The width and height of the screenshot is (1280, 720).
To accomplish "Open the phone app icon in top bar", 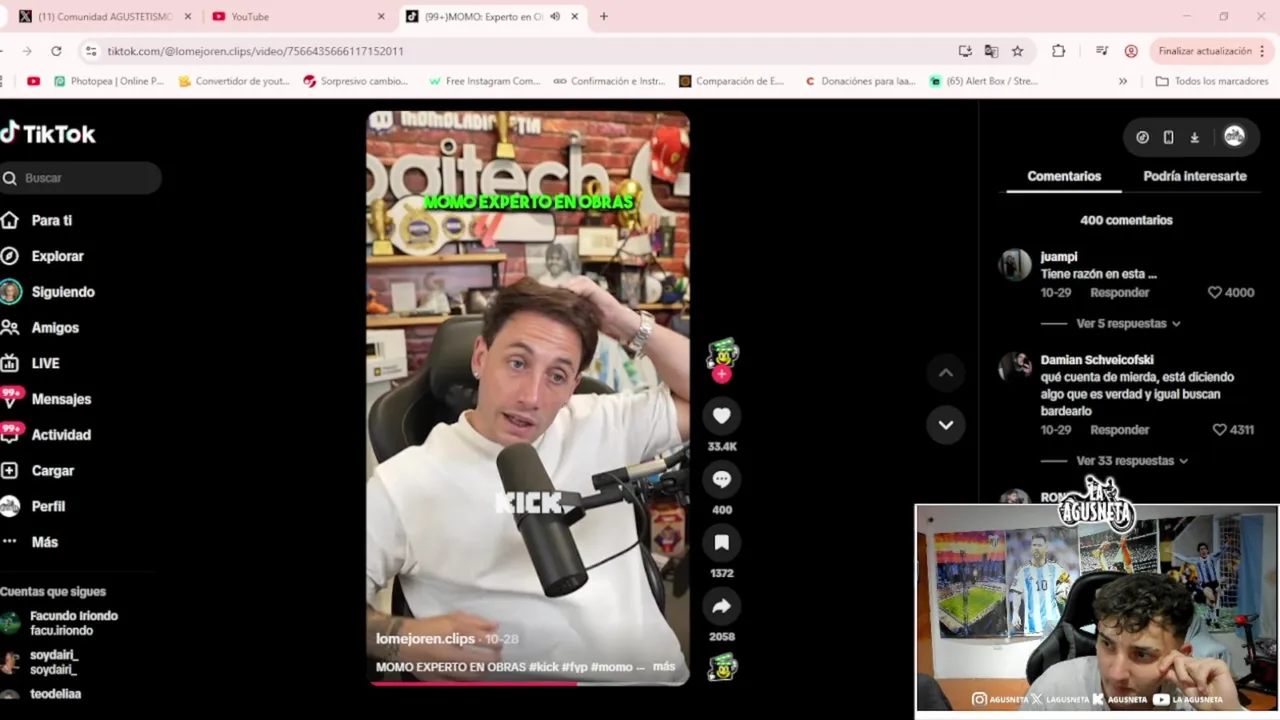I will [x=1168, y=137].
